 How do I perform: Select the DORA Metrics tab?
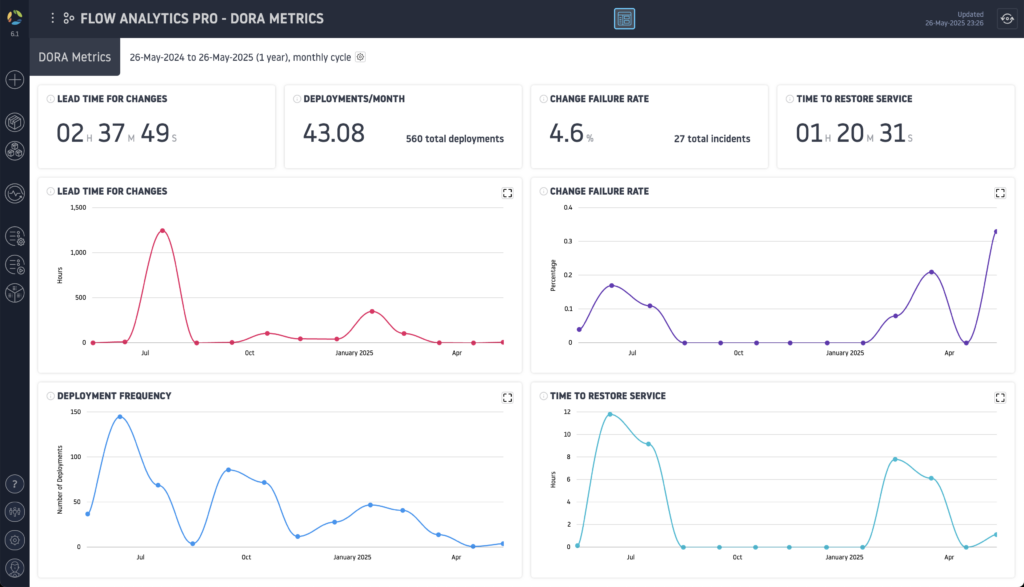(x=75, y=57)
